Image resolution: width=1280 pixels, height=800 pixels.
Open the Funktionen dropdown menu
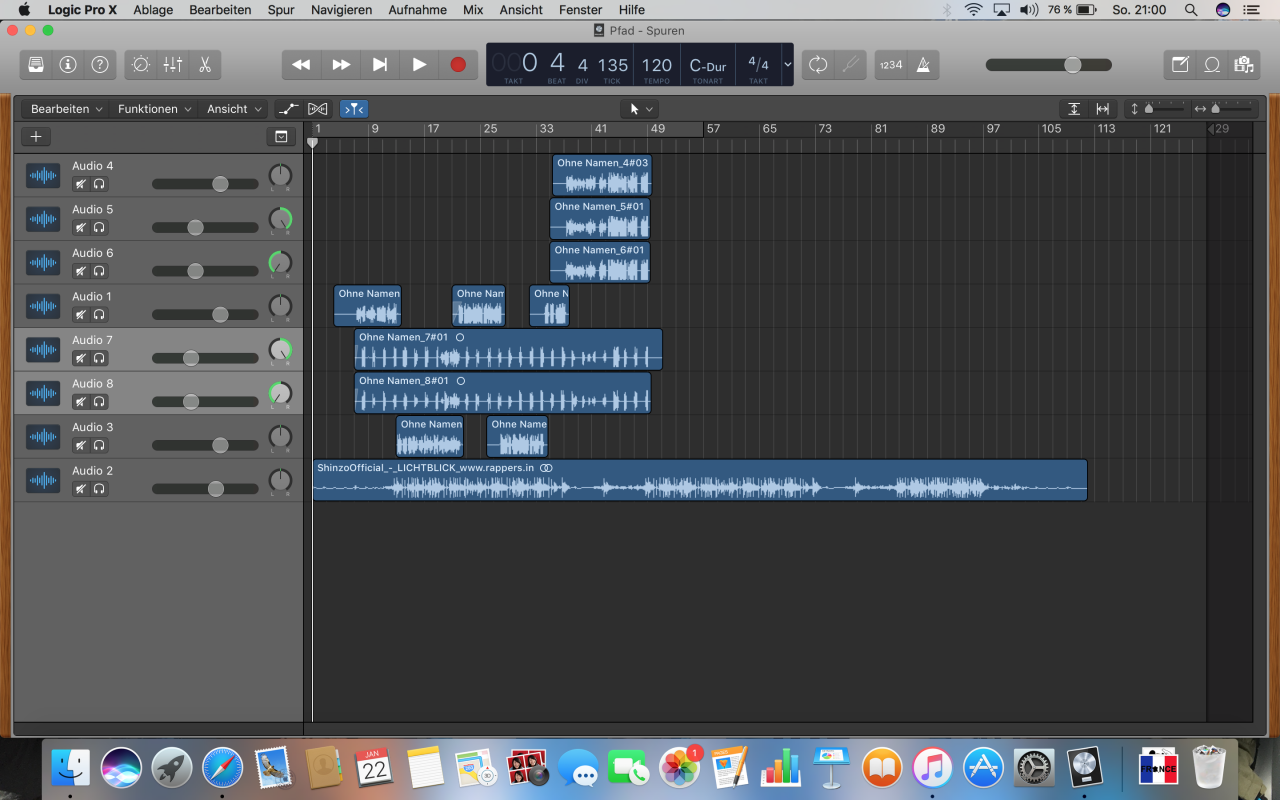pos(153,109)
